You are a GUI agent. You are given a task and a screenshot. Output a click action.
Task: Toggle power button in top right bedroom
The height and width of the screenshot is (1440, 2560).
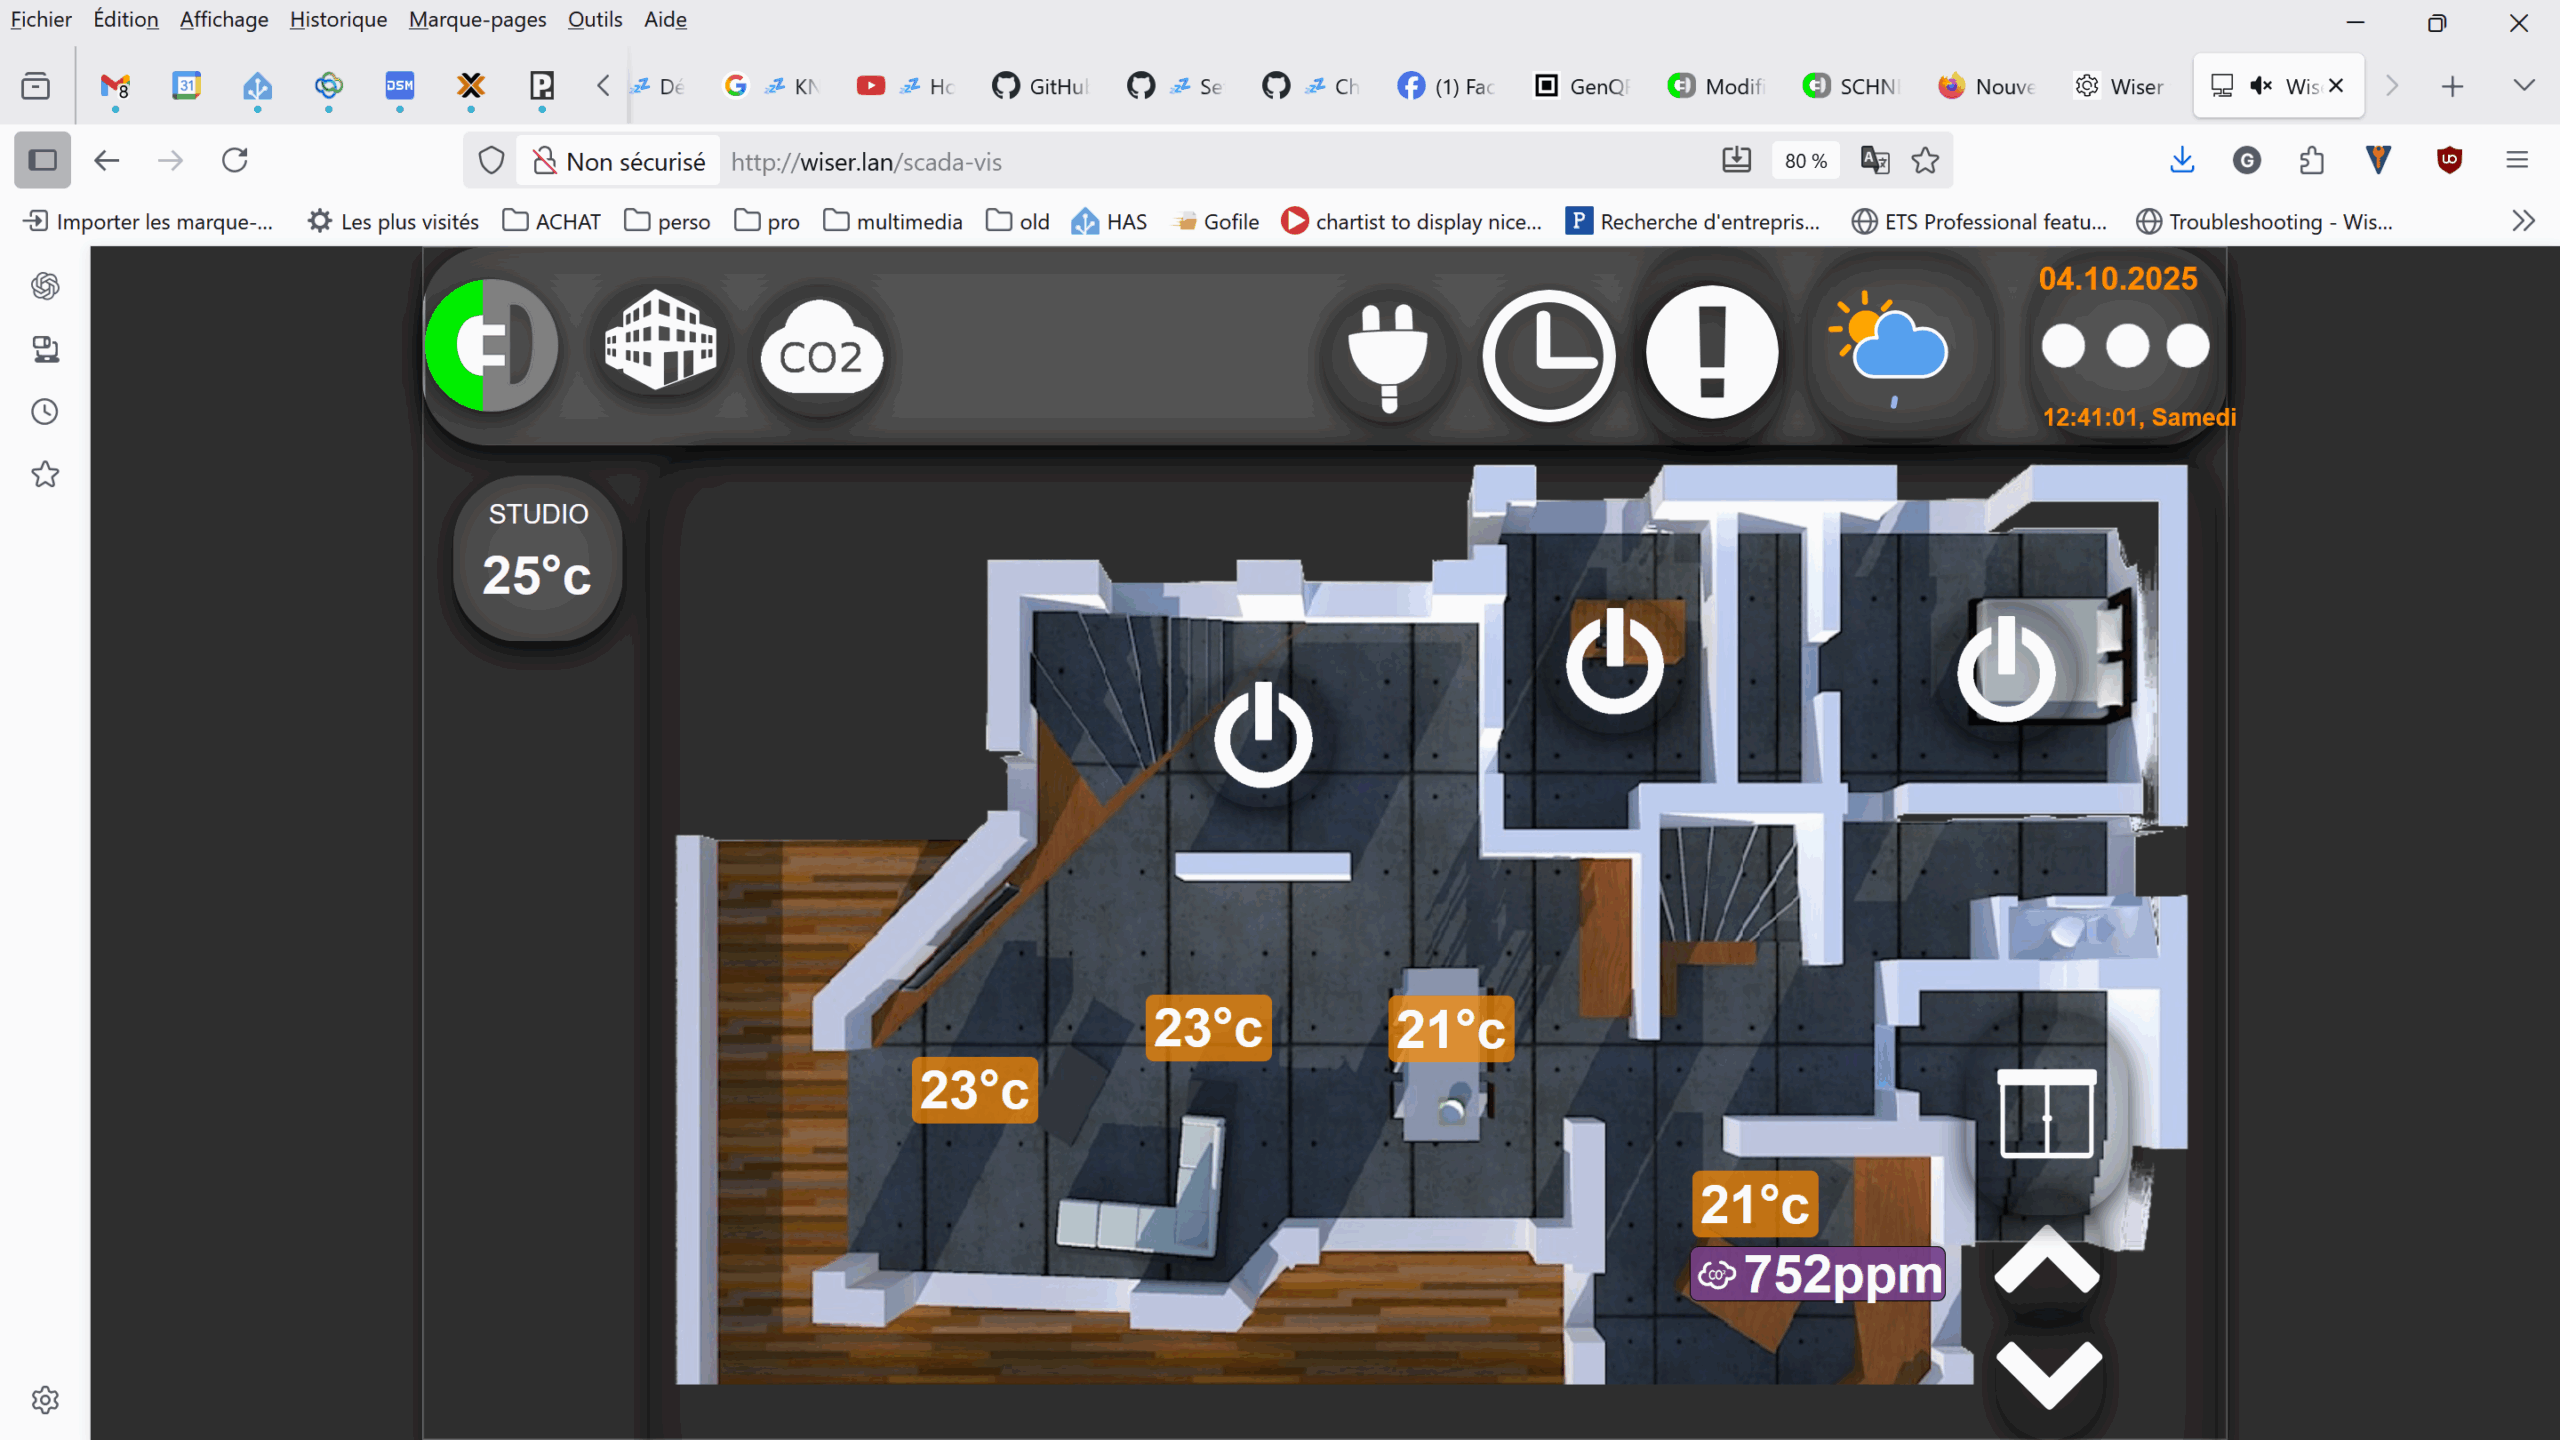[2006, 668]
